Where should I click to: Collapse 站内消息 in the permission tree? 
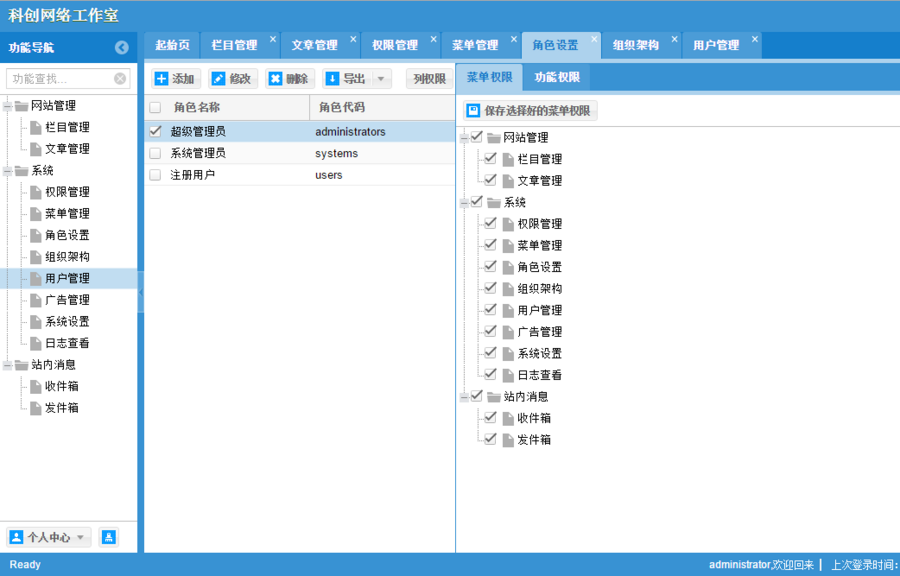pyautogui.click(x=464, y=397)
